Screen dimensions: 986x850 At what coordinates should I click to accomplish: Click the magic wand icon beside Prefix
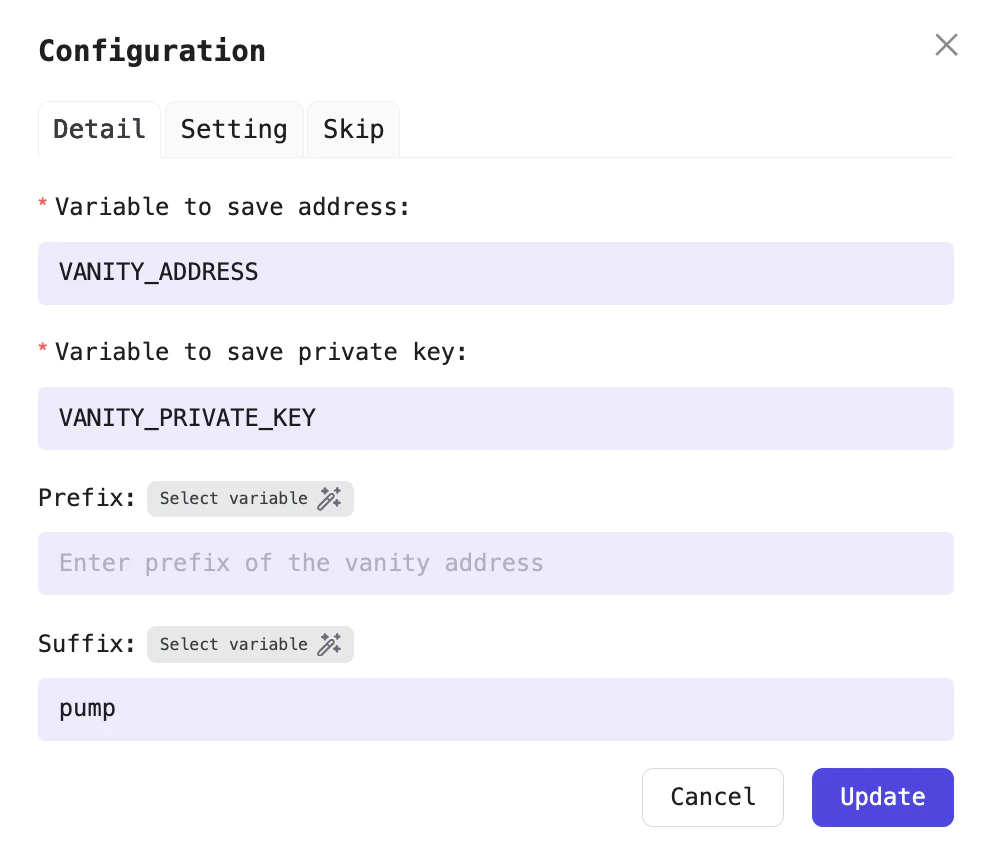point(330,498)
